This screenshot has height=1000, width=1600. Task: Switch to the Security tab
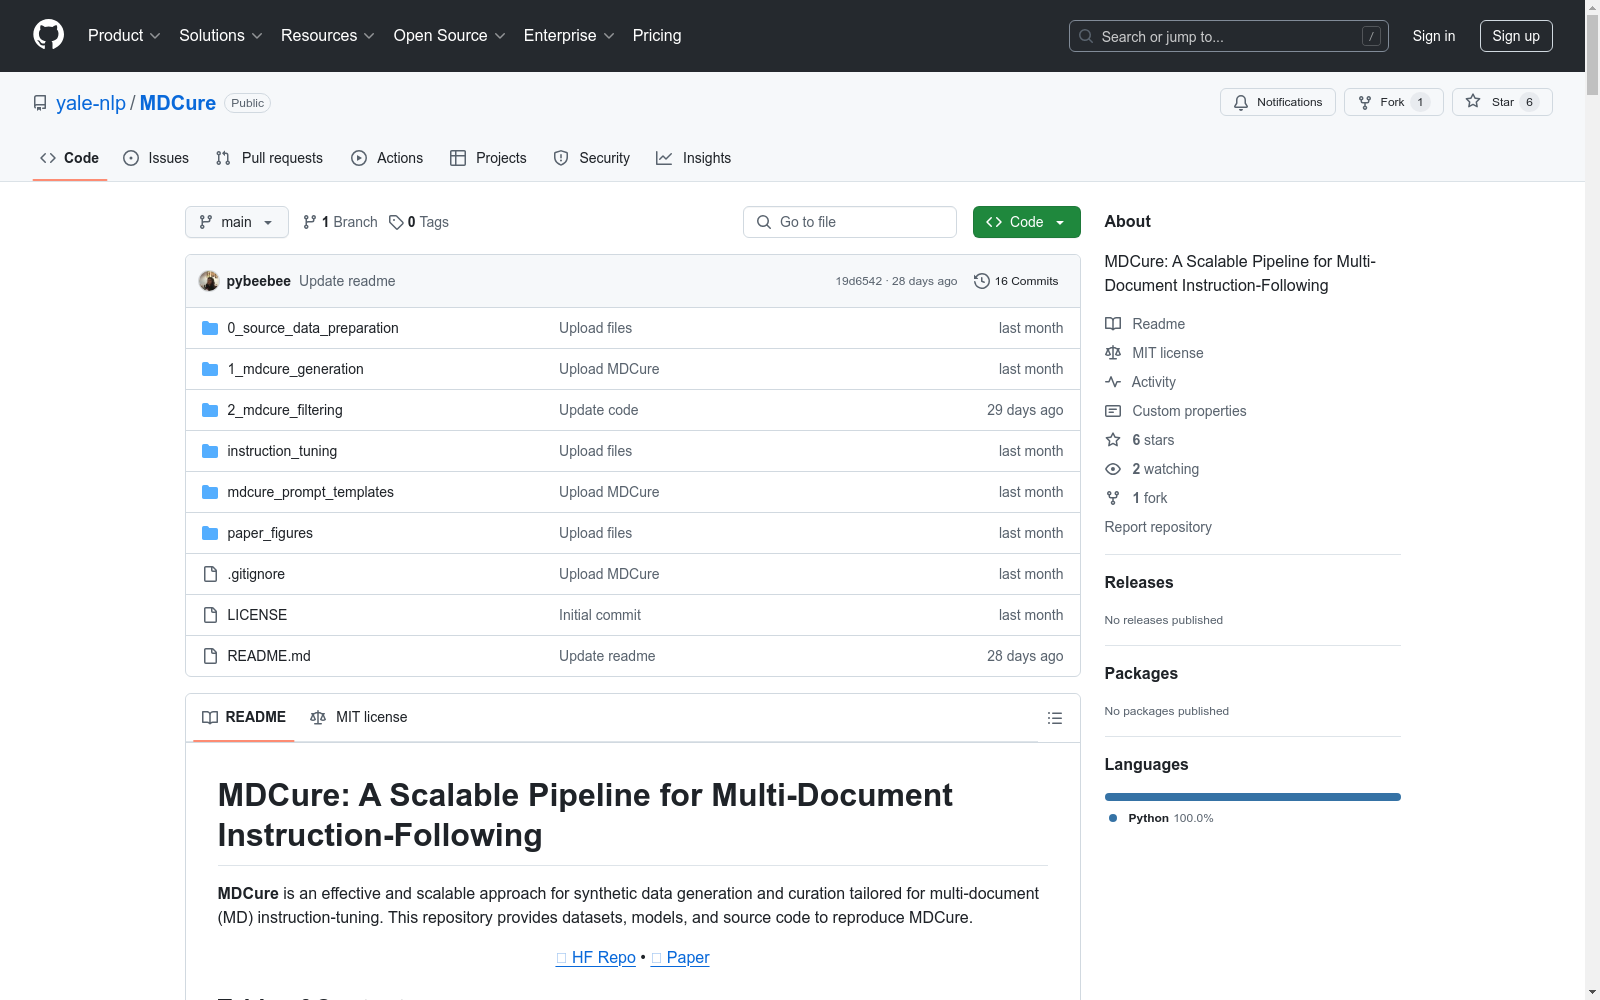click(592, 158)
